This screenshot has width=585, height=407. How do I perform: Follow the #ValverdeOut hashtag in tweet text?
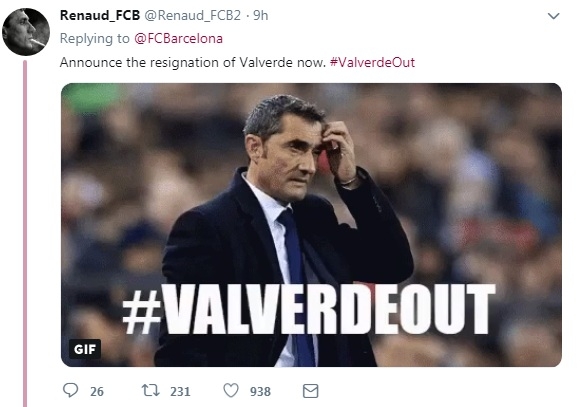pos(372,62)
